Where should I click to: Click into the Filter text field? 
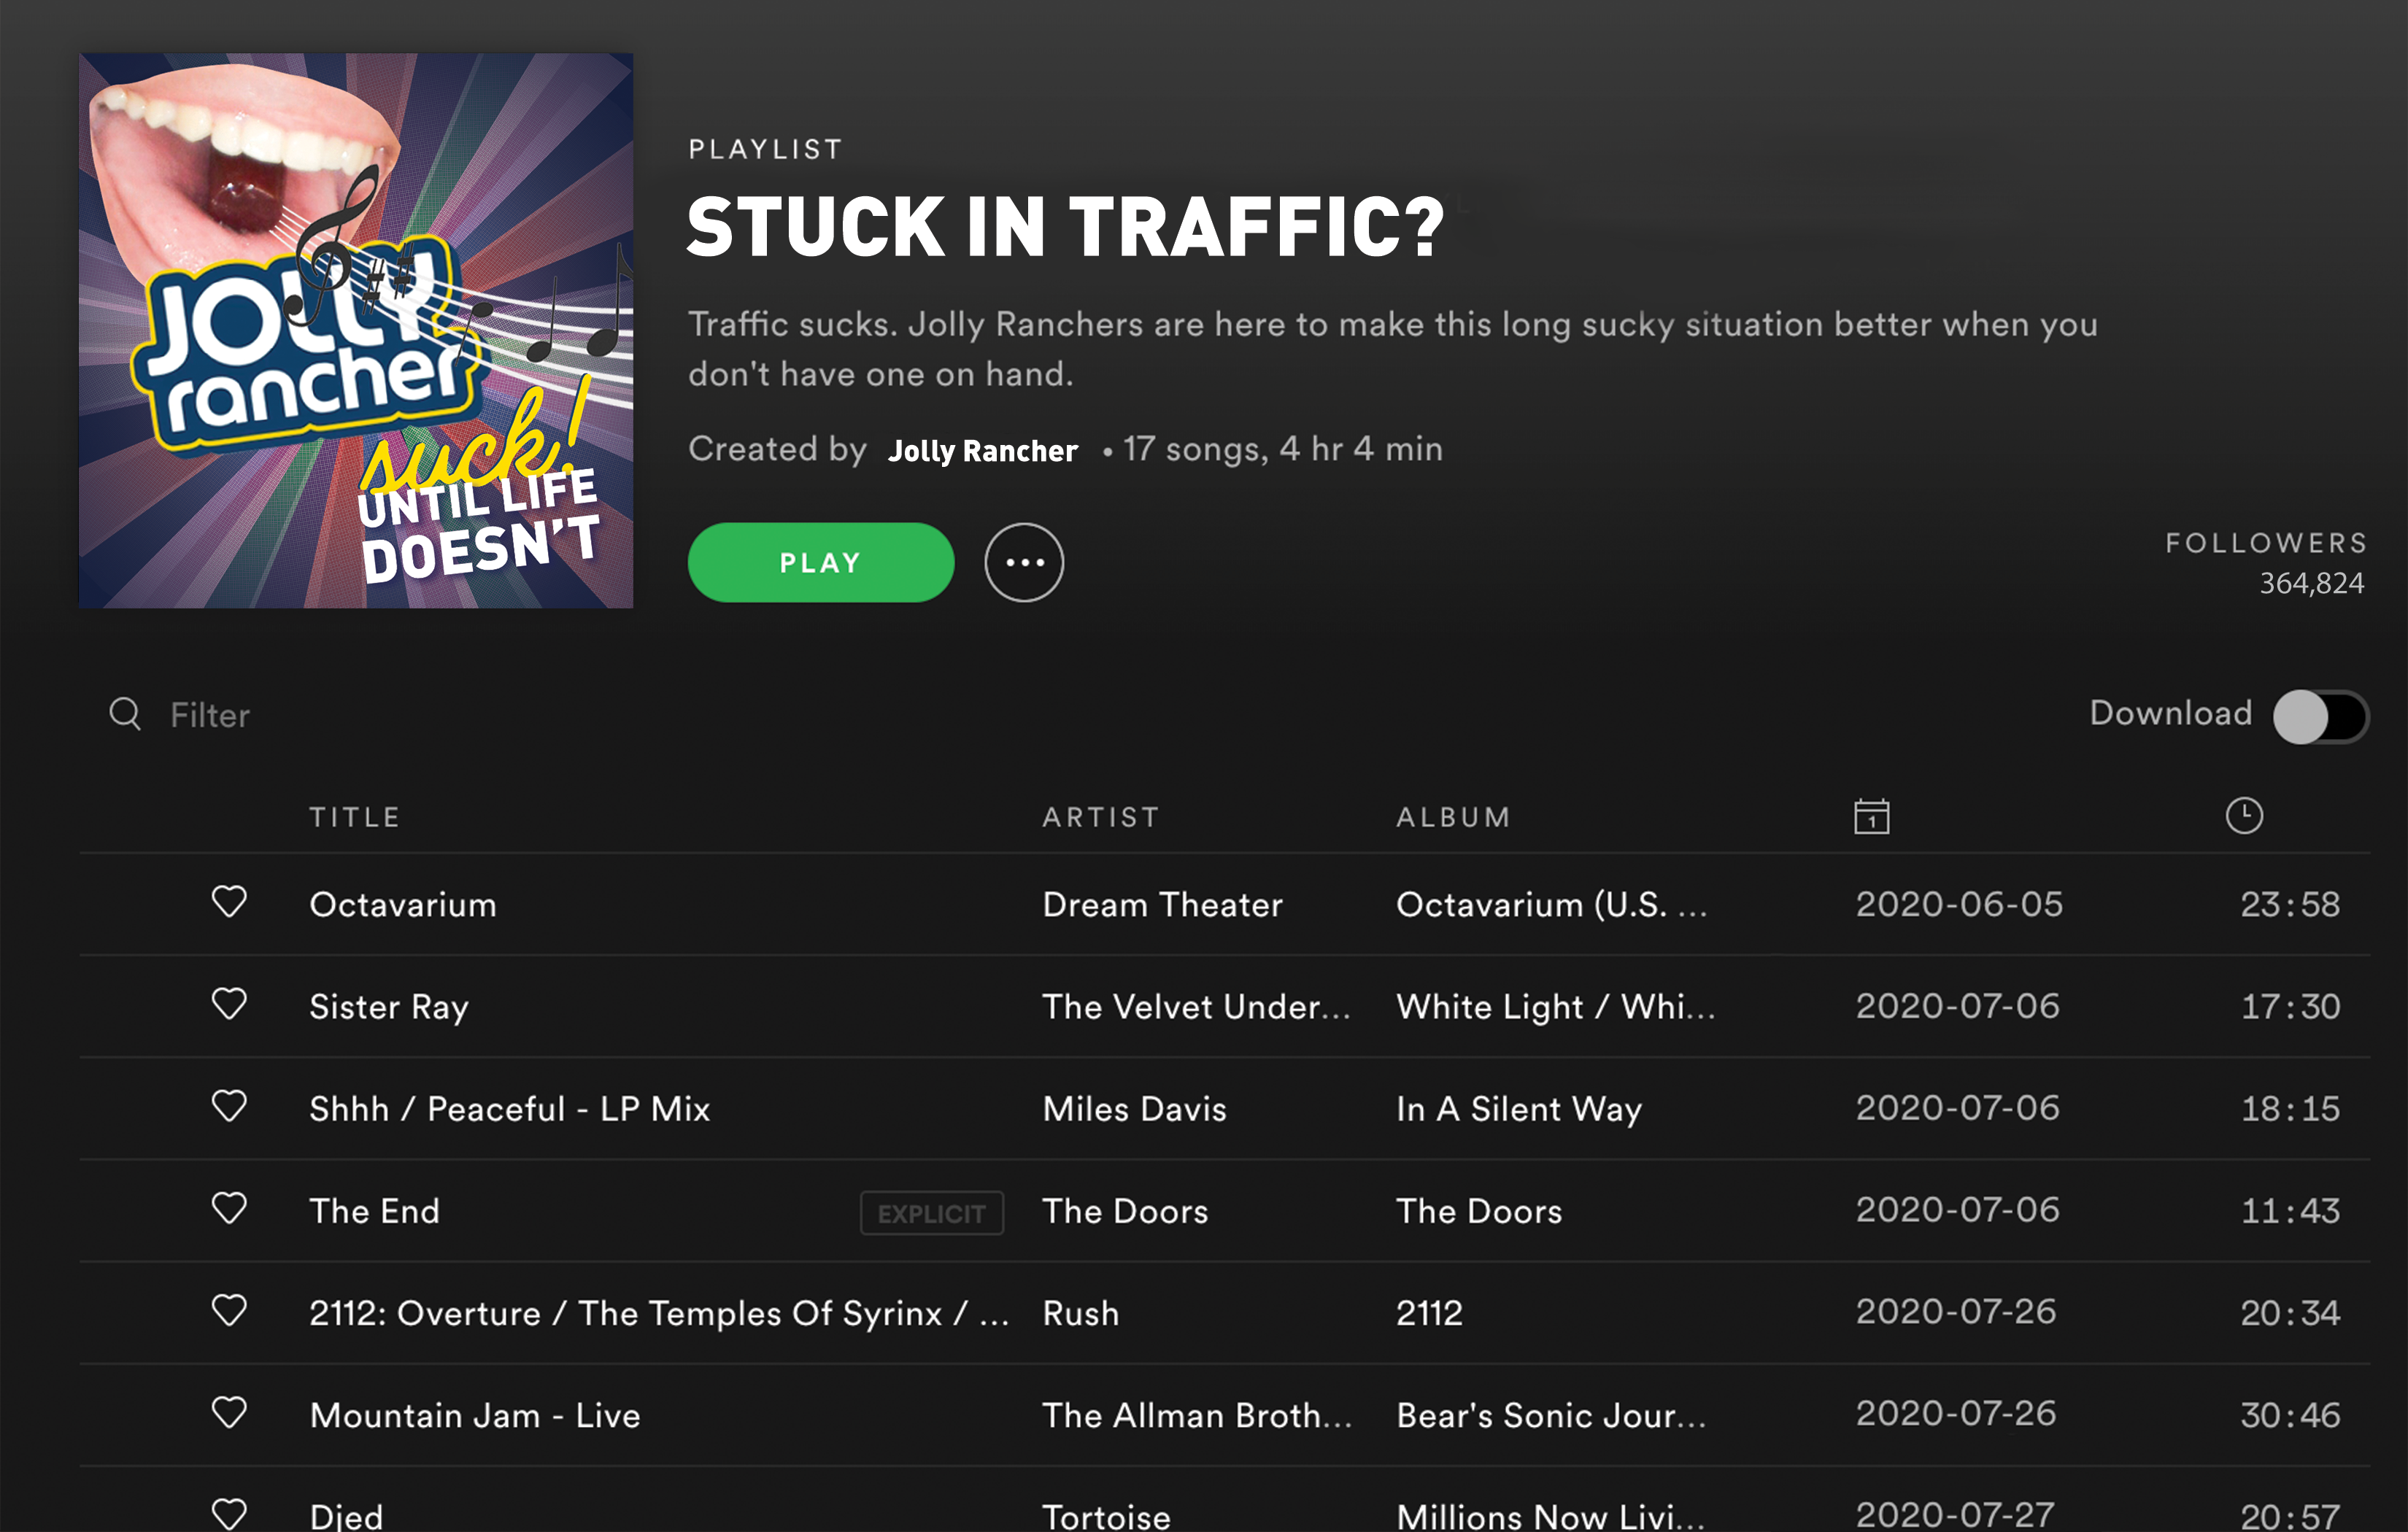click(x=210, y=715)
